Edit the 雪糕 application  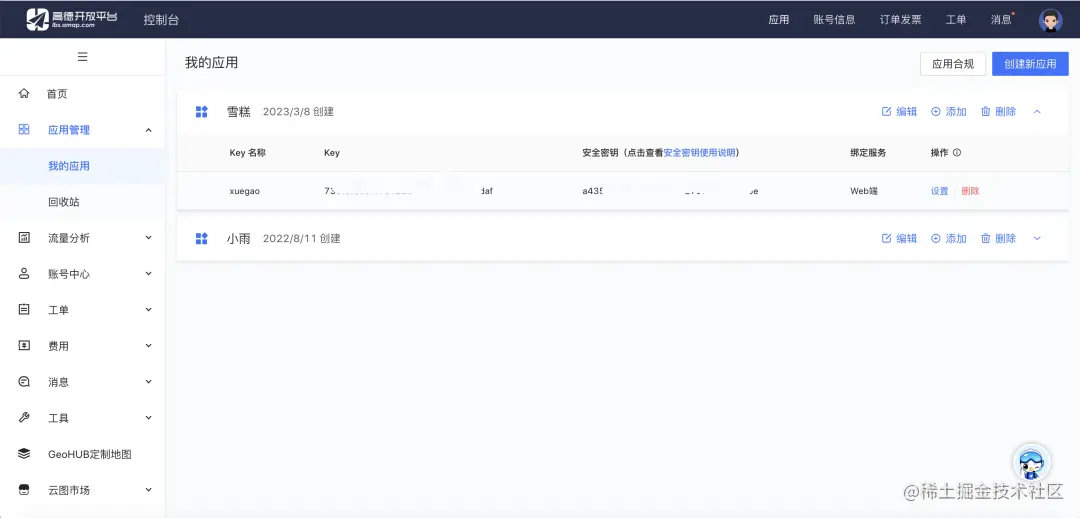[x=900, y=112]
